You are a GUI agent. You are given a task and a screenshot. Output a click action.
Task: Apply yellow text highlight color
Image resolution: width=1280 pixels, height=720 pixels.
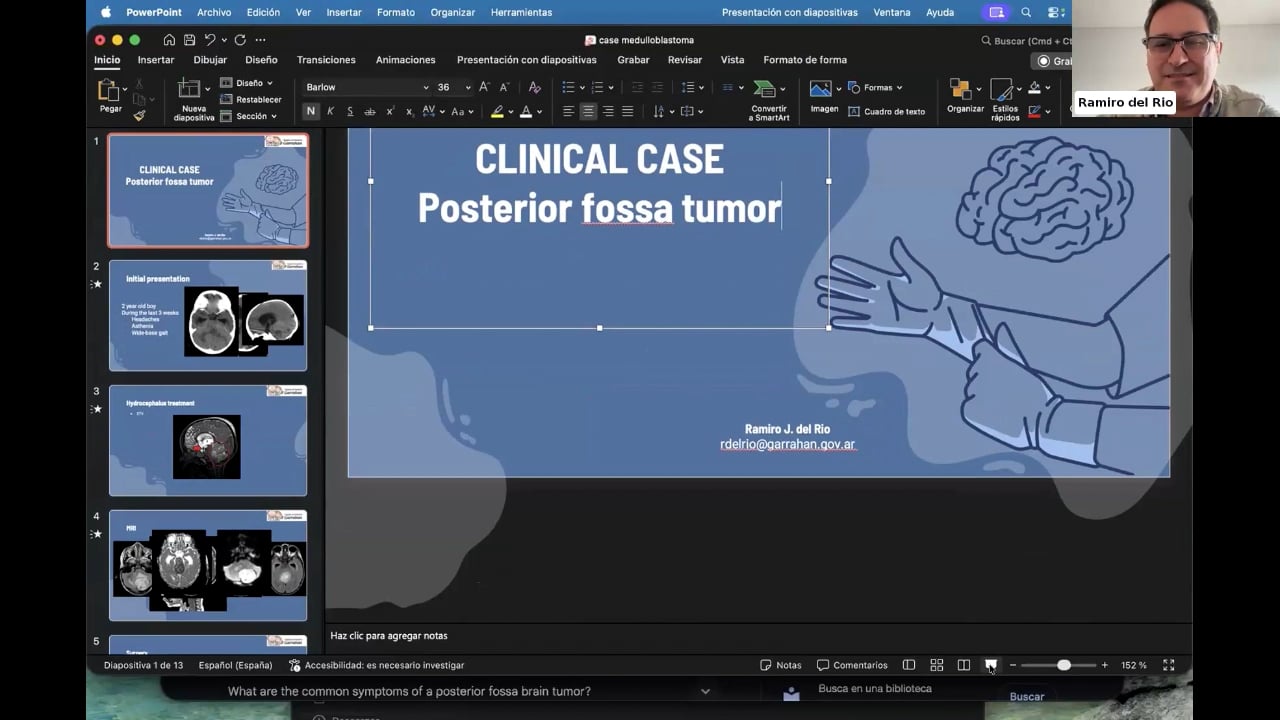[497, 111]
